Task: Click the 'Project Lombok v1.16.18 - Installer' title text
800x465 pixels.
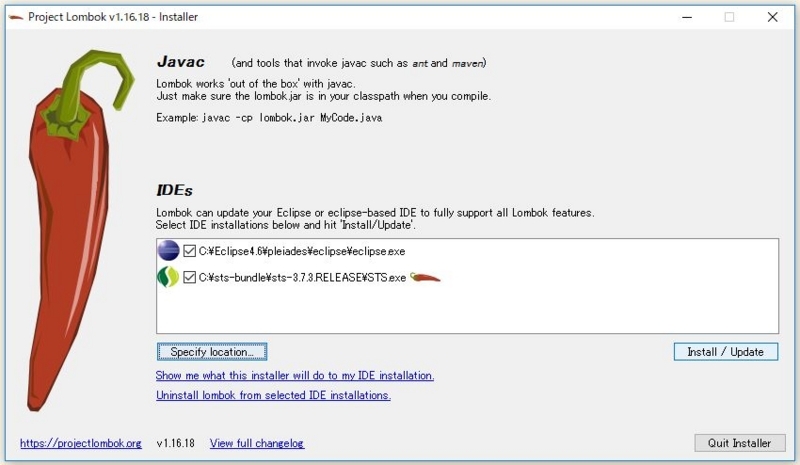Action: coord(113,17)
